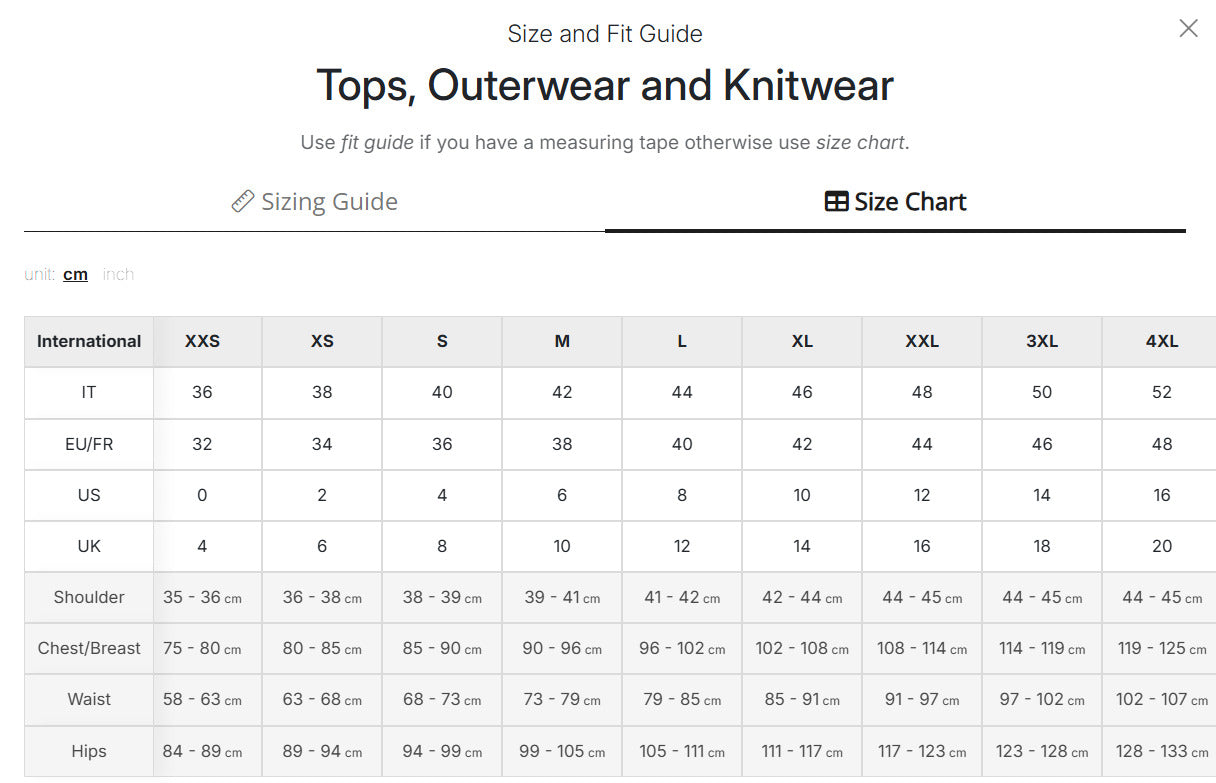Click the International header cell

(x=89, y=341)
